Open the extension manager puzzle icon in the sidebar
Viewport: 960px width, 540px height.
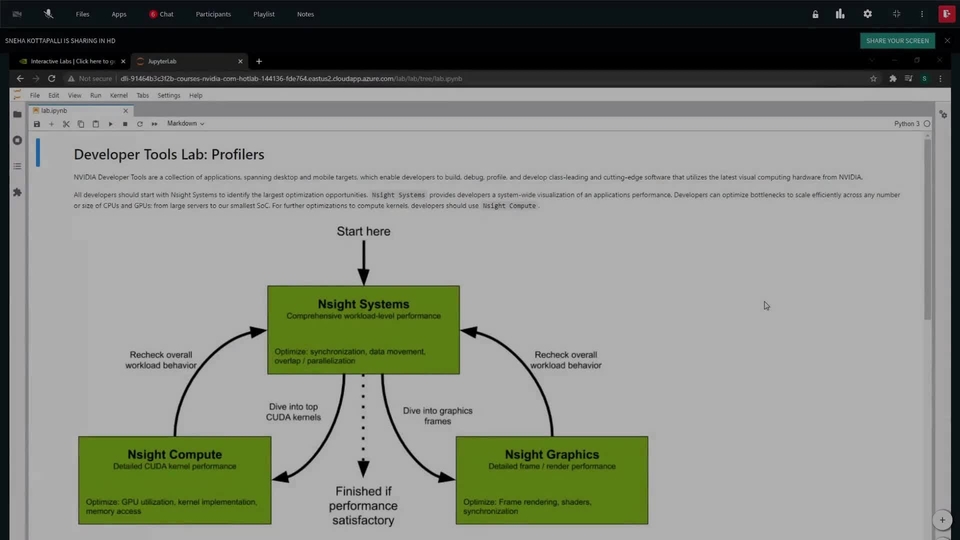17,192
